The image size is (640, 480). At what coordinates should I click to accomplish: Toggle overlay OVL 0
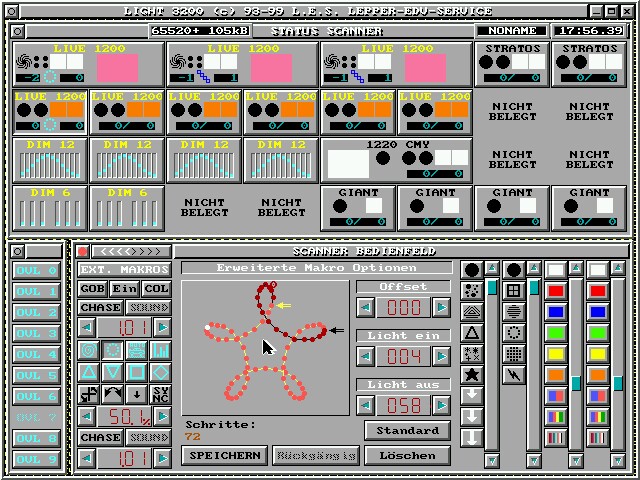(36, 271)
